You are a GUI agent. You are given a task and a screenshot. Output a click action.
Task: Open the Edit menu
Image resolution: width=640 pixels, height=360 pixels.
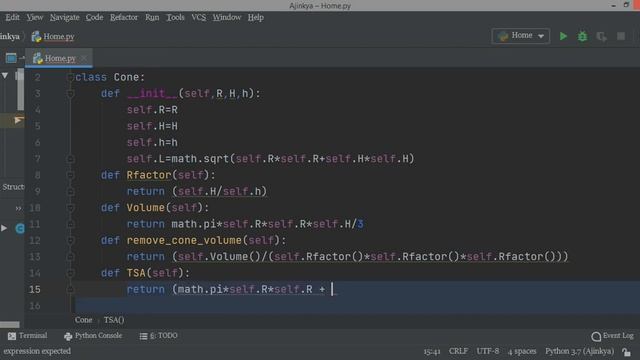tap(12, 17)
